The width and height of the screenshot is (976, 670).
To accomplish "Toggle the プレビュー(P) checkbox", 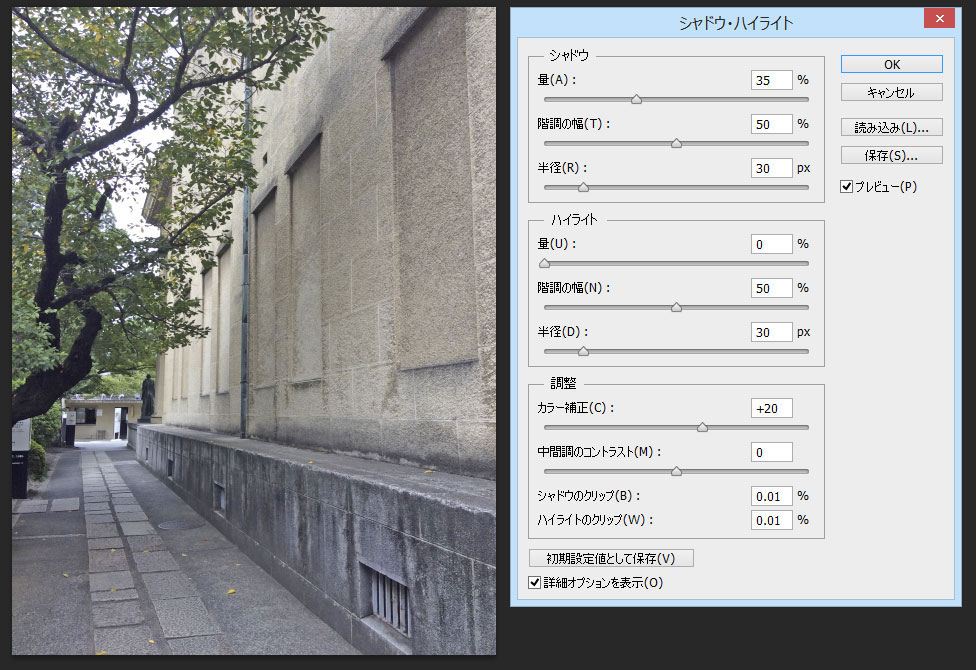I will pos(847,186).
